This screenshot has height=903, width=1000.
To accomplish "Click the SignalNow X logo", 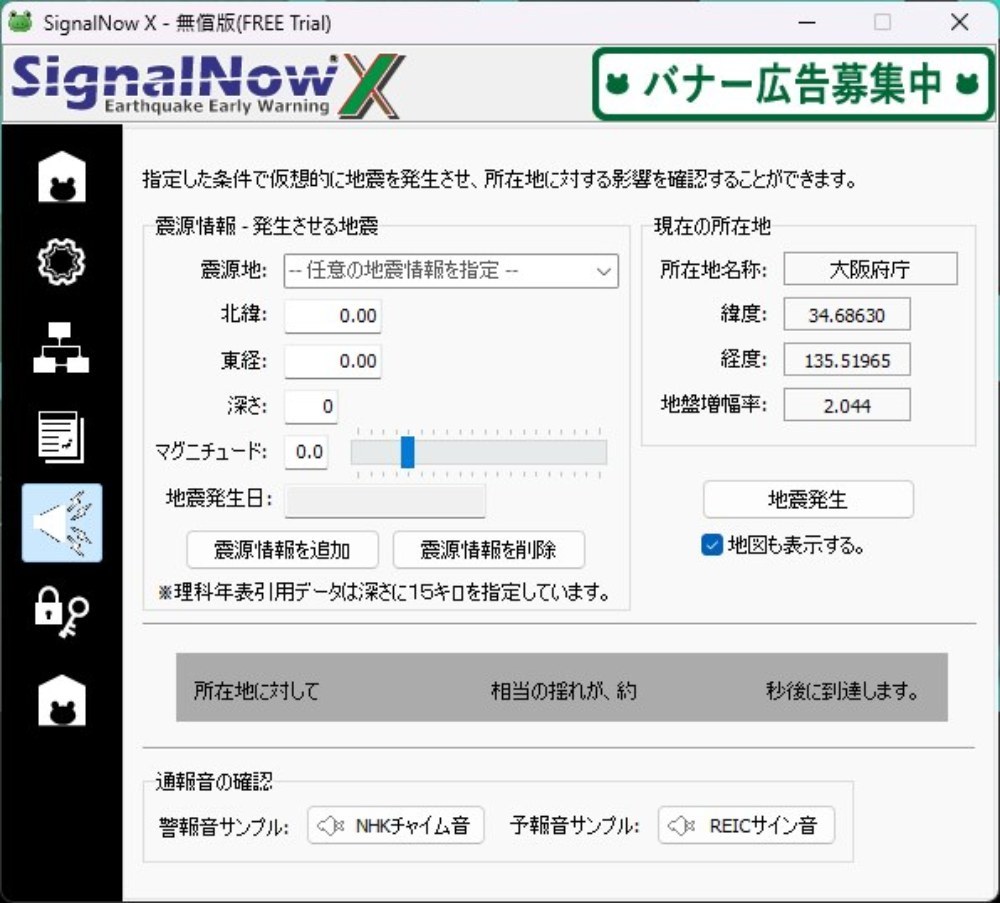I will (x=208, y=85).
